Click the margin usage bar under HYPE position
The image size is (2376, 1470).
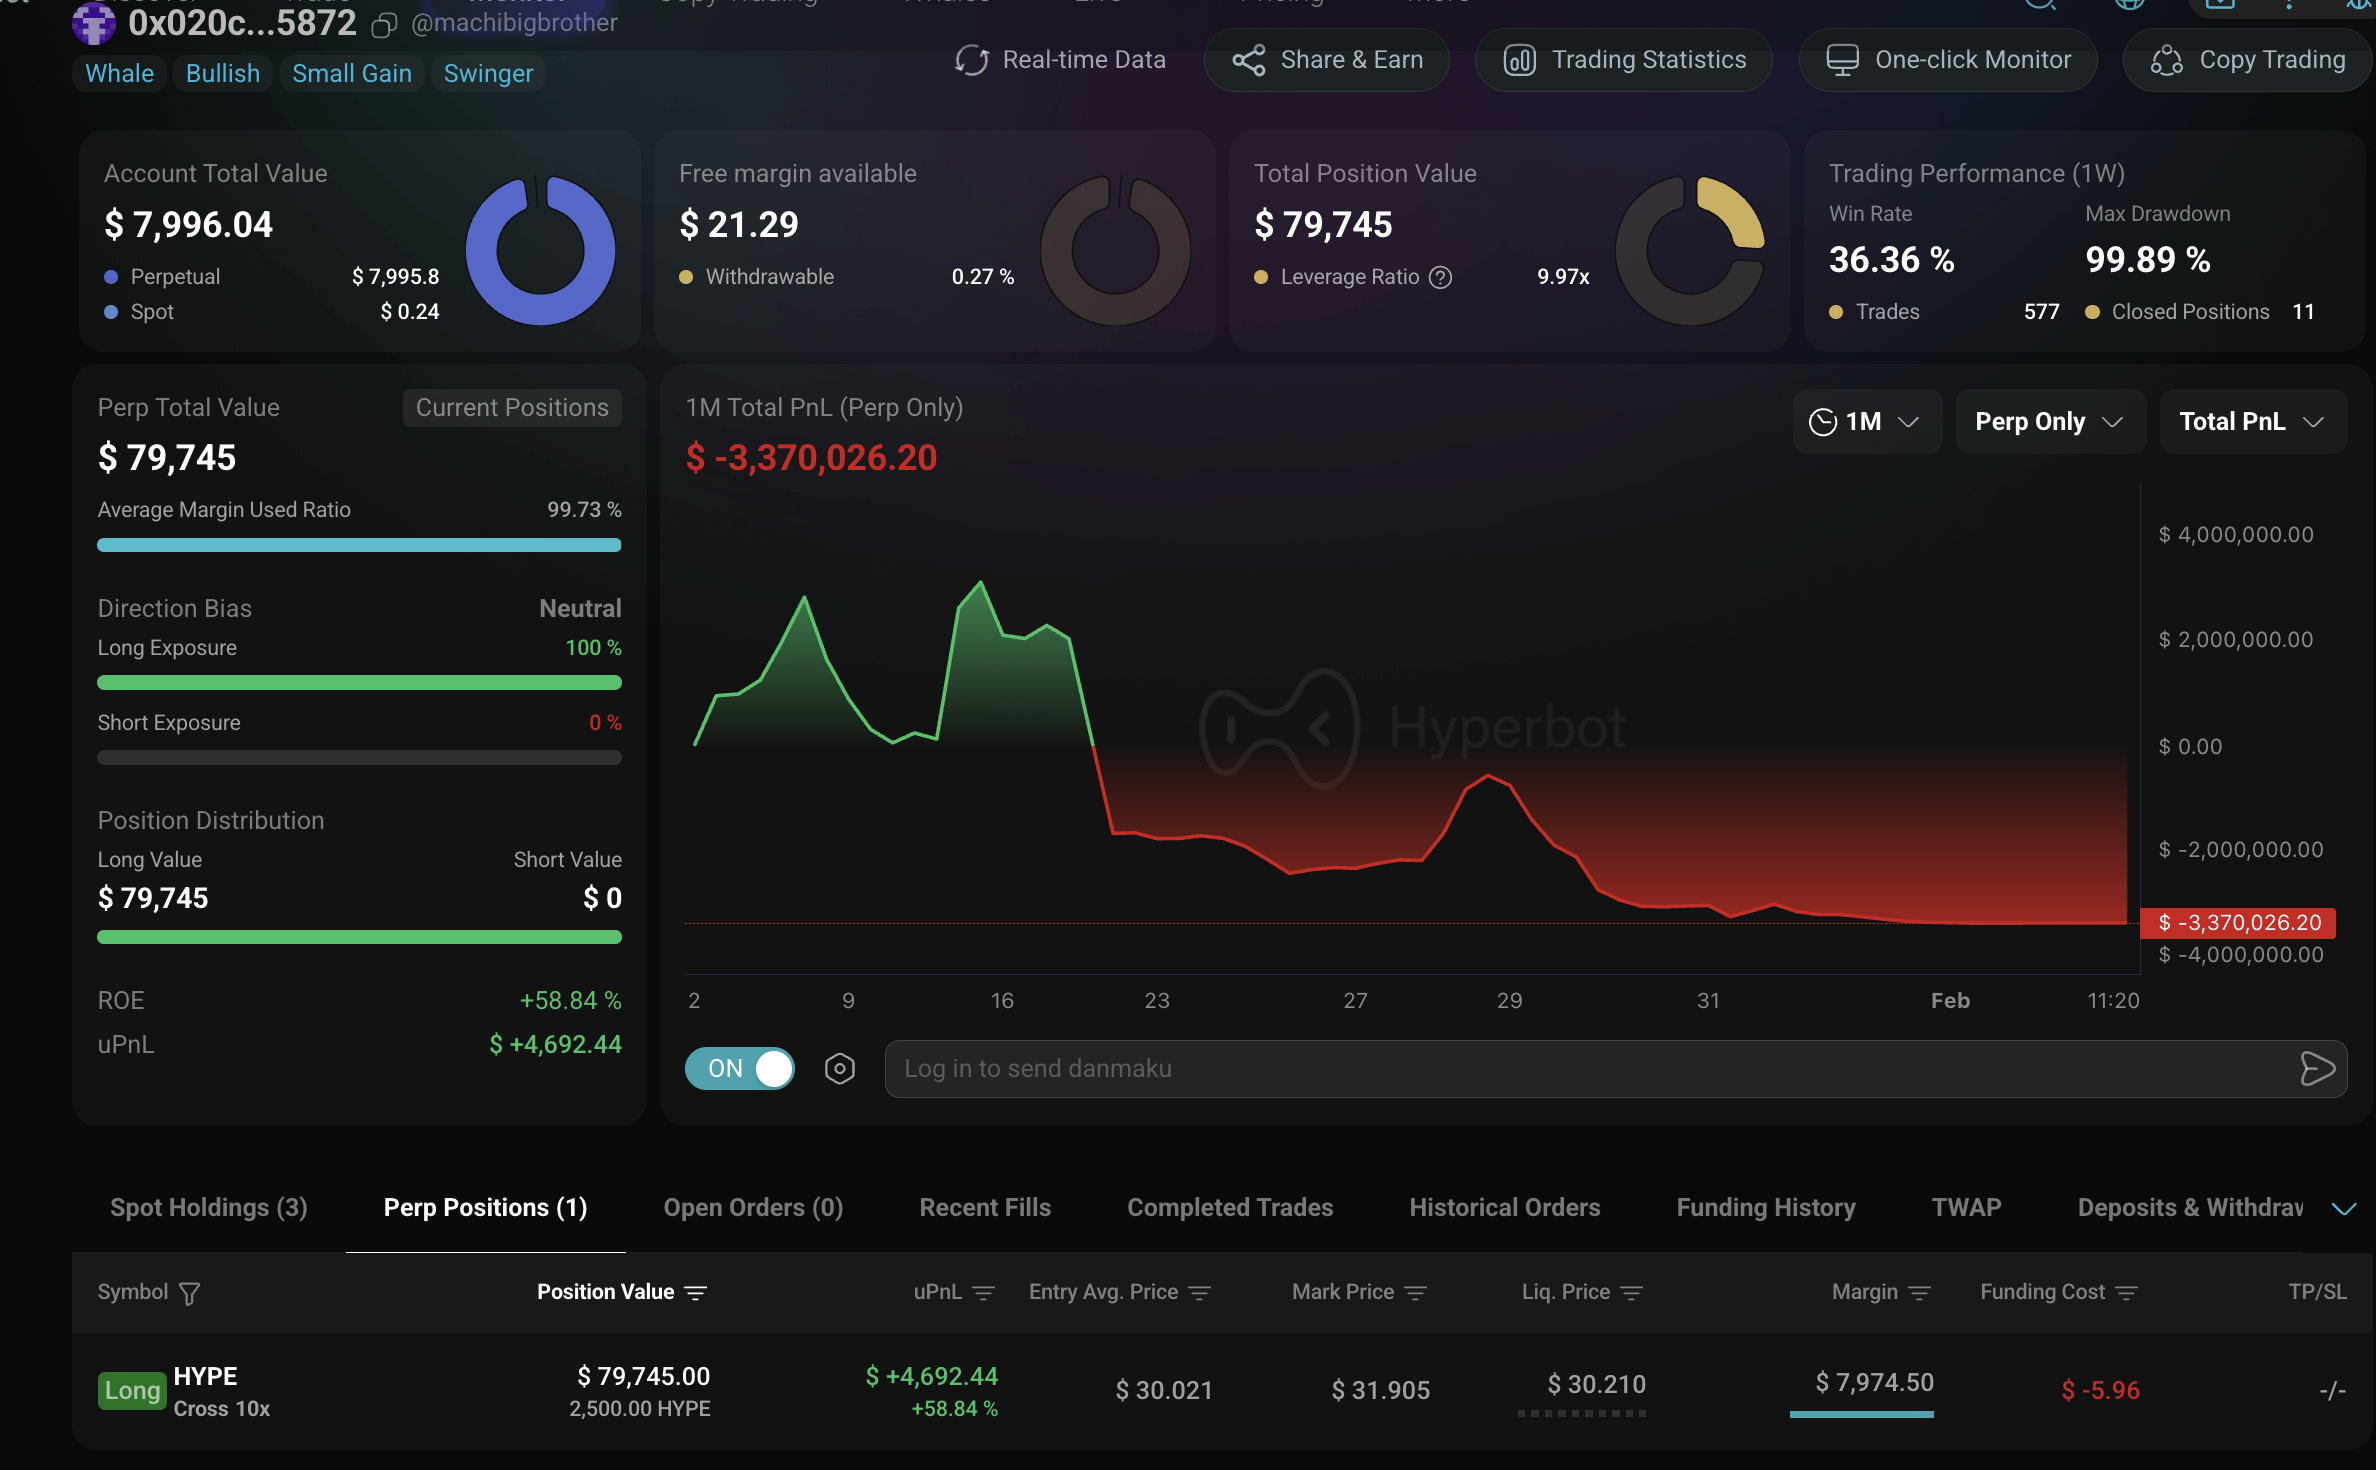1862,1416
